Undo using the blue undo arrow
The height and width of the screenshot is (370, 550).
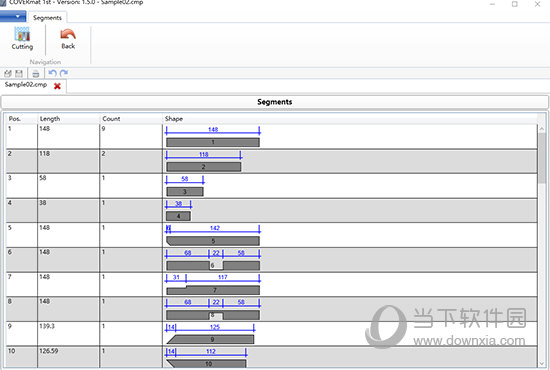point(53,73)
